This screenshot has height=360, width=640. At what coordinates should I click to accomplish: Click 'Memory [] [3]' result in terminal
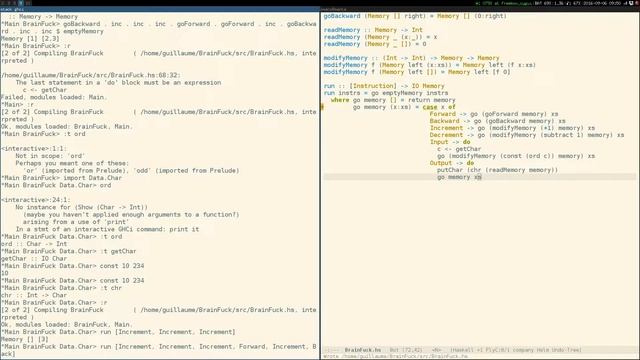24,339
